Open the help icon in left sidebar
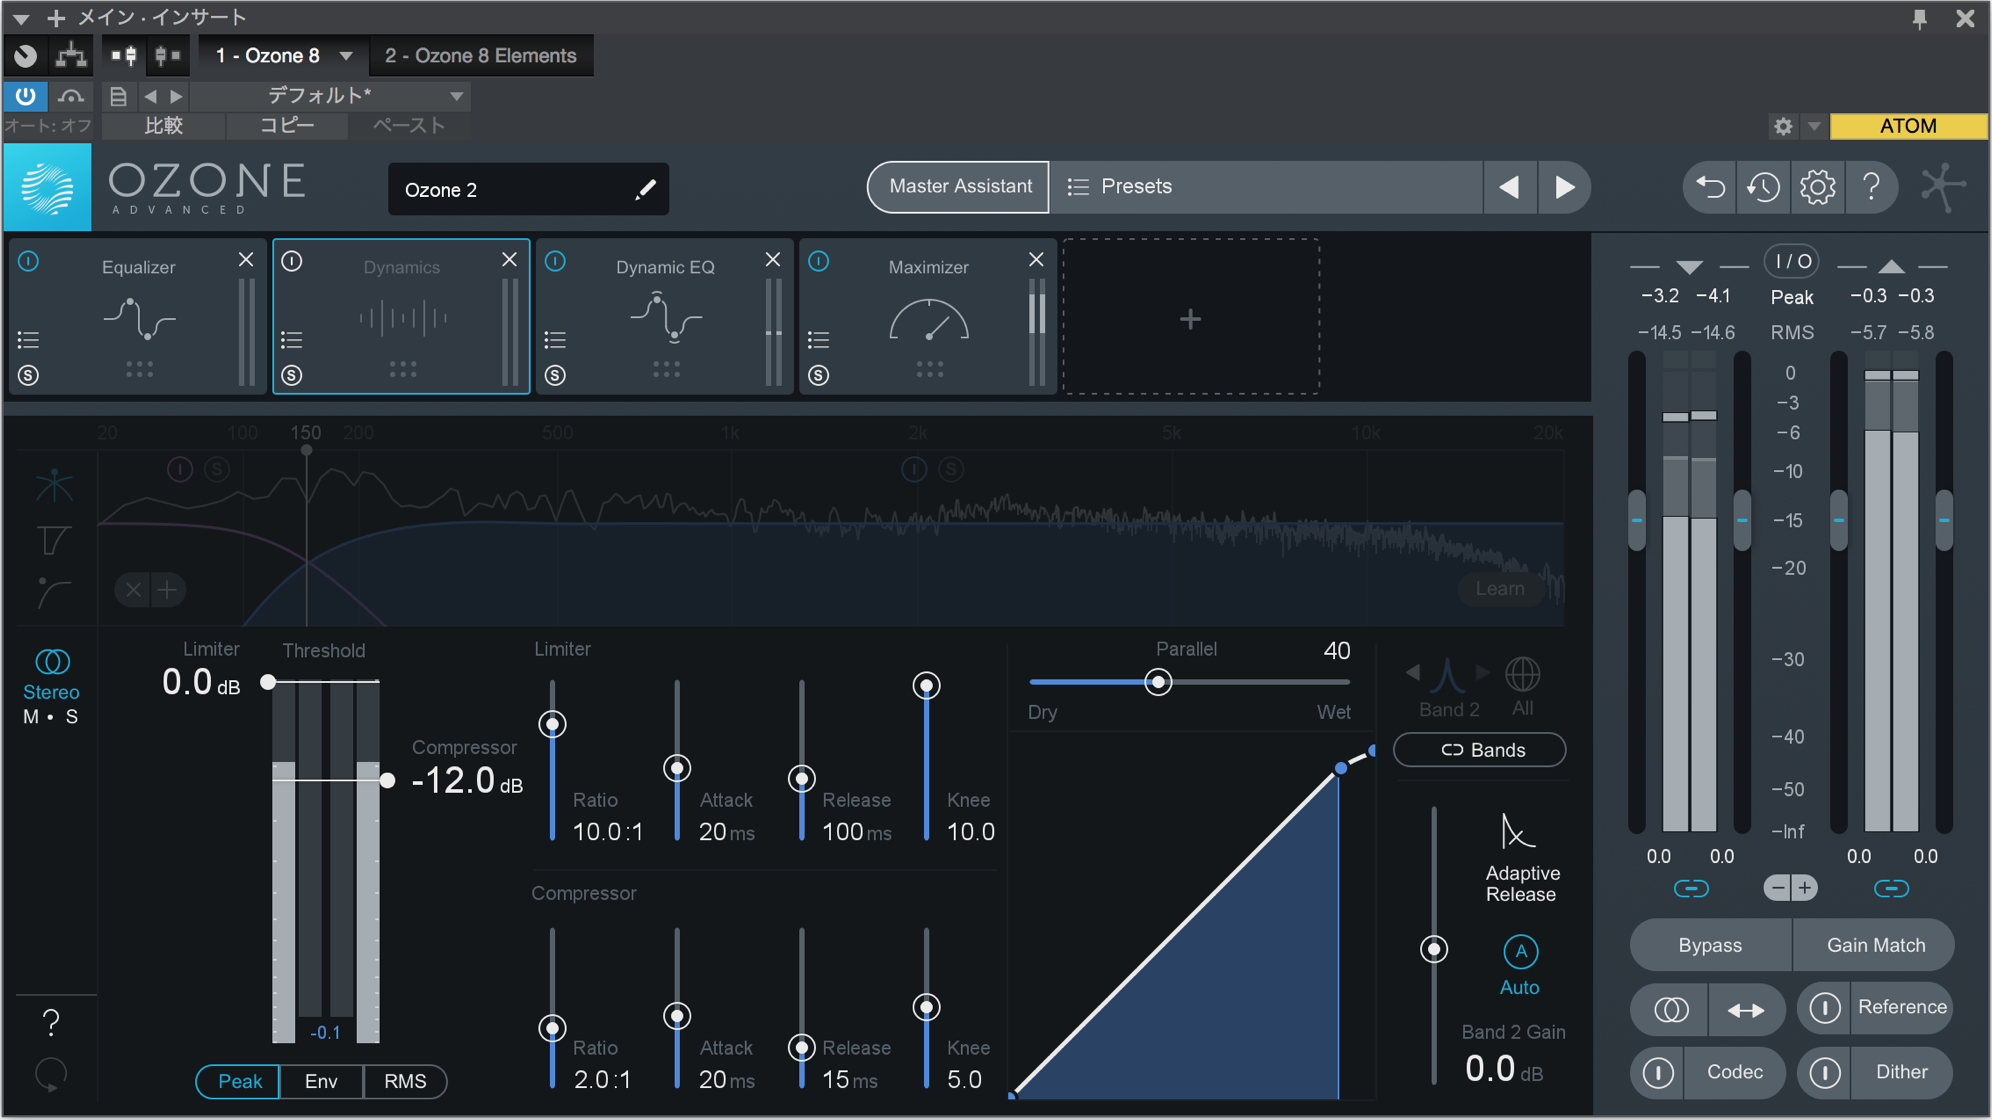 pyautogui.click(x=51, y=1022)
